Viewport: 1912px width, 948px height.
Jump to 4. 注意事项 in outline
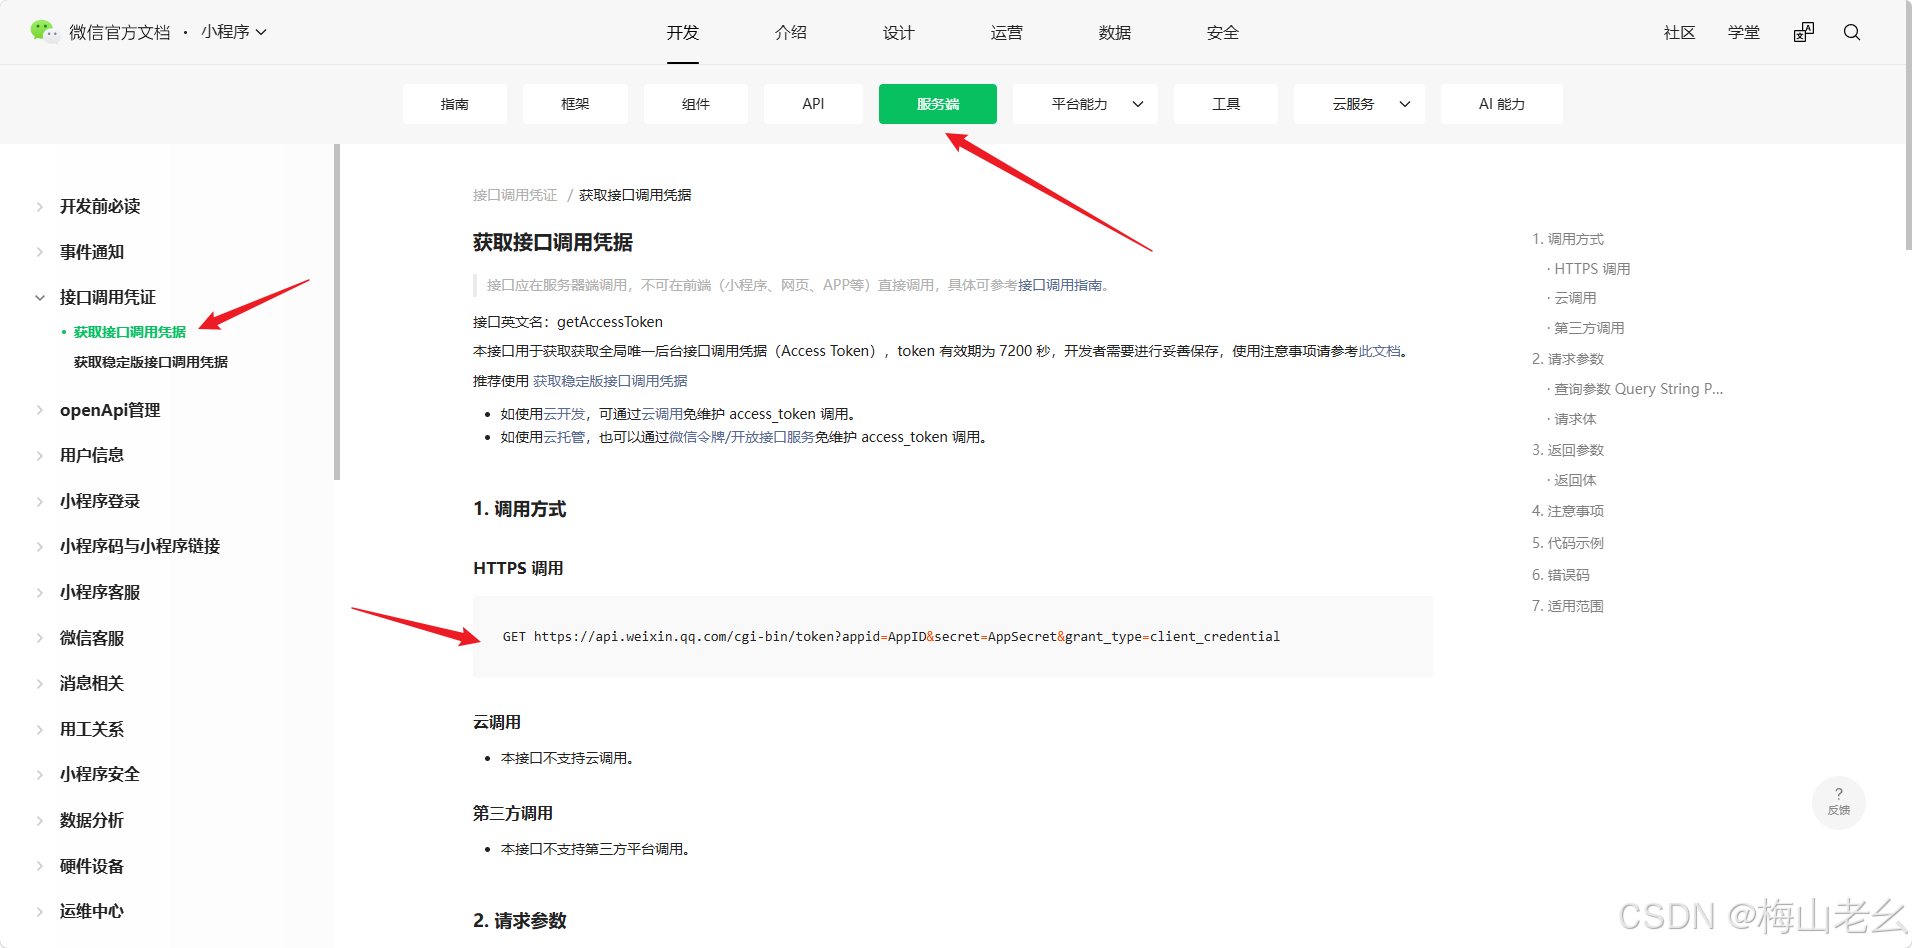(1568, 511)
